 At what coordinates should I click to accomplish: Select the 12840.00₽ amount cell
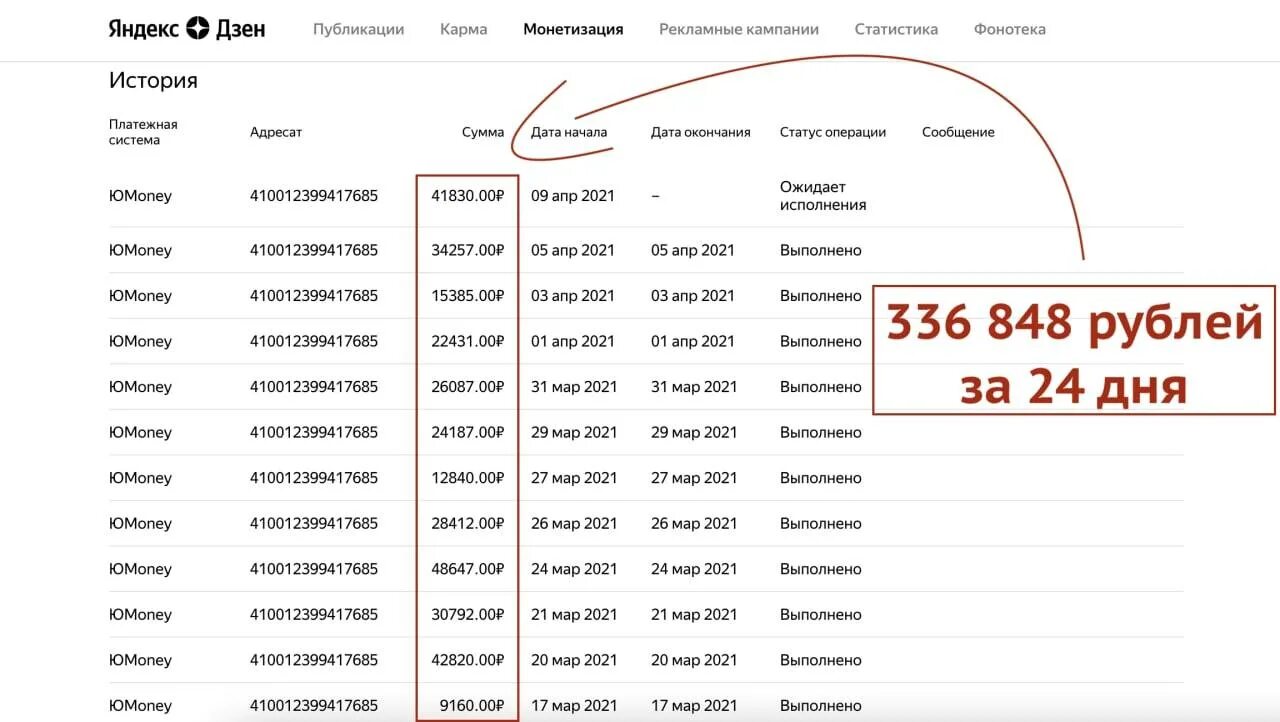point(468,478)
